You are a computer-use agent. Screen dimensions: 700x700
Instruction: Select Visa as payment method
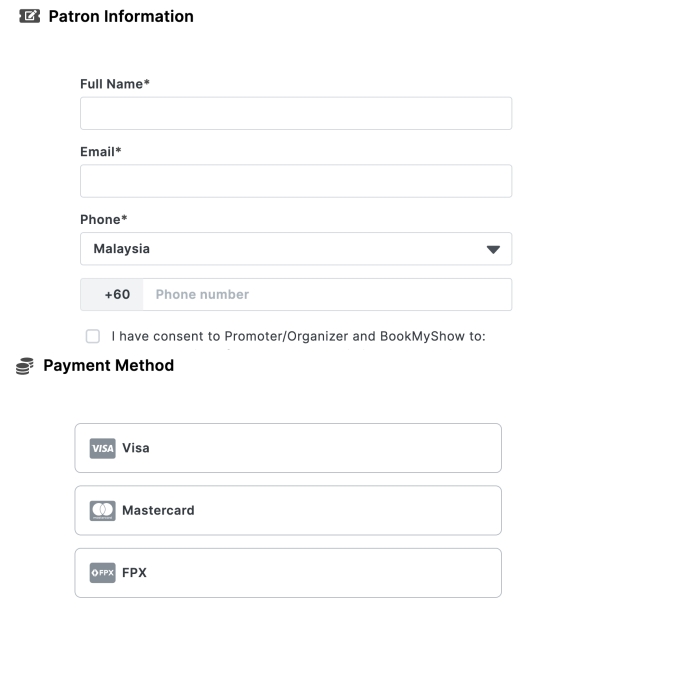point(288,448)
